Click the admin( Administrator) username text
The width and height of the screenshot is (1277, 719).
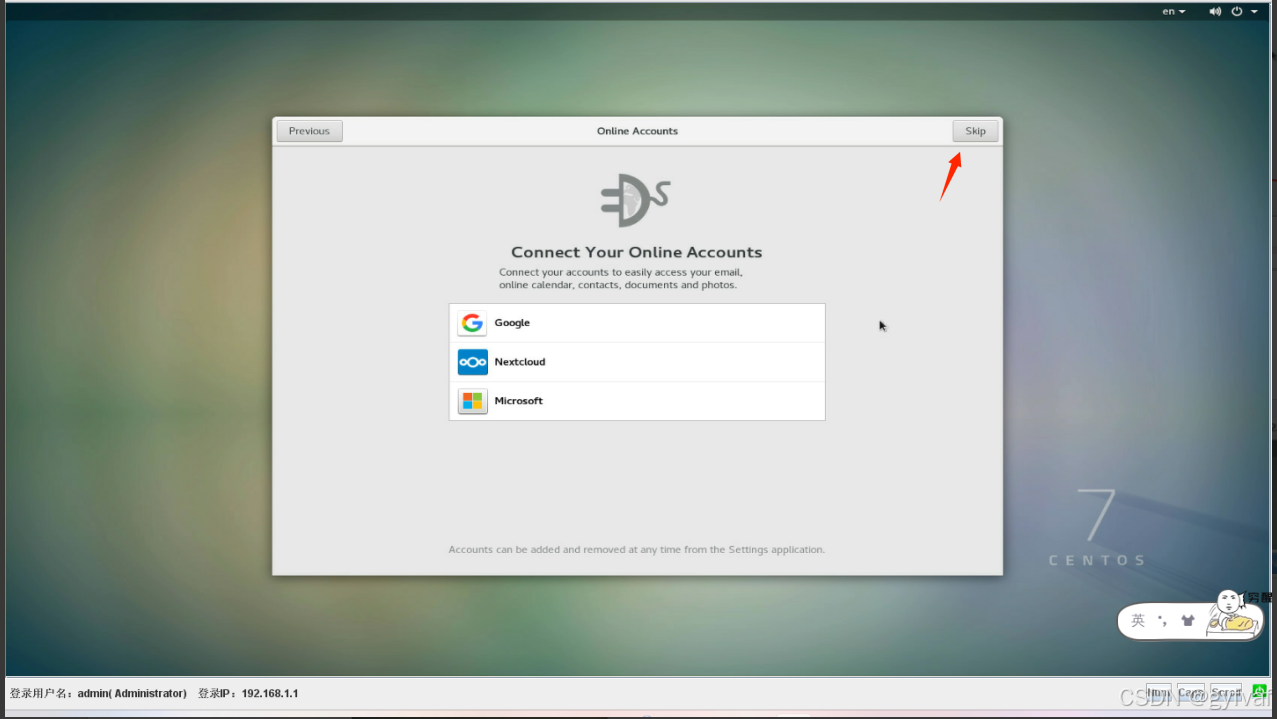132,693
